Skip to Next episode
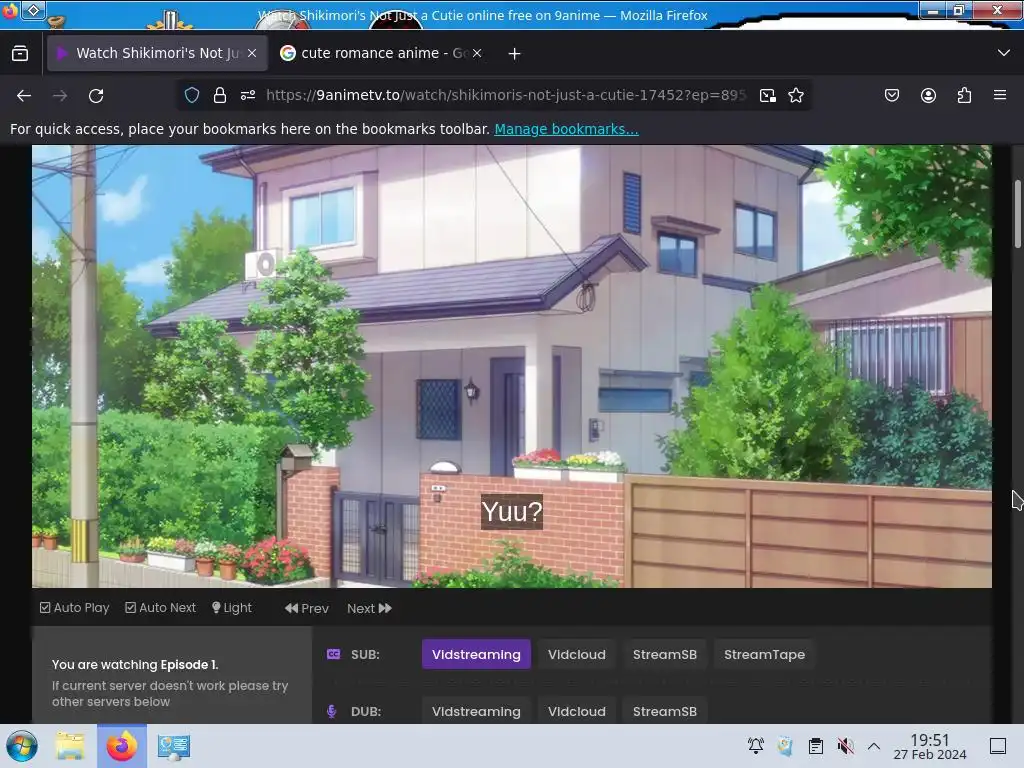The height and width of the screenshot is (768, 1024). tap(370, 609)
